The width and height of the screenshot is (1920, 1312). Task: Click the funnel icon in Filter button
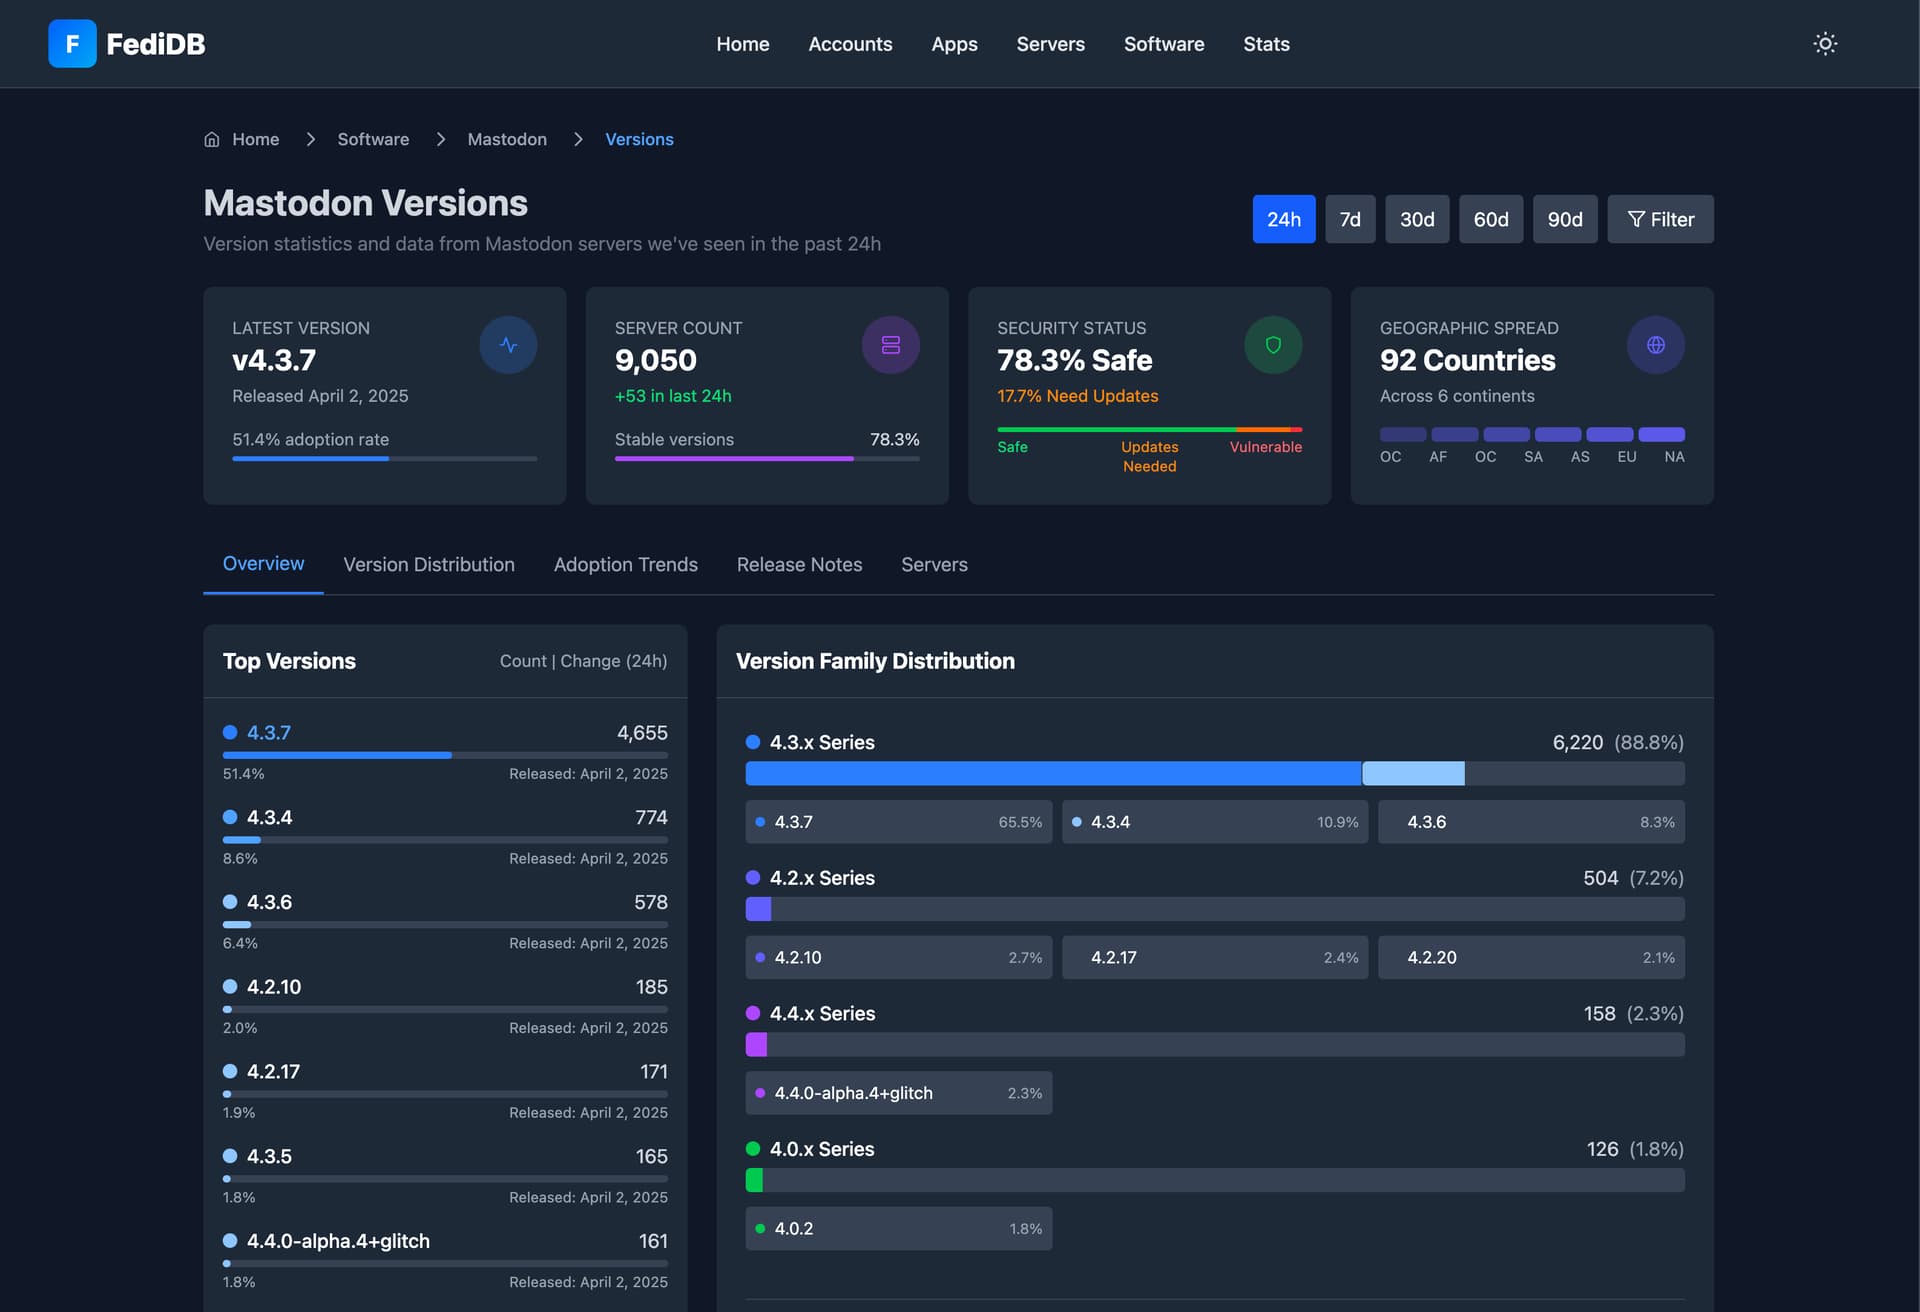1636,219
